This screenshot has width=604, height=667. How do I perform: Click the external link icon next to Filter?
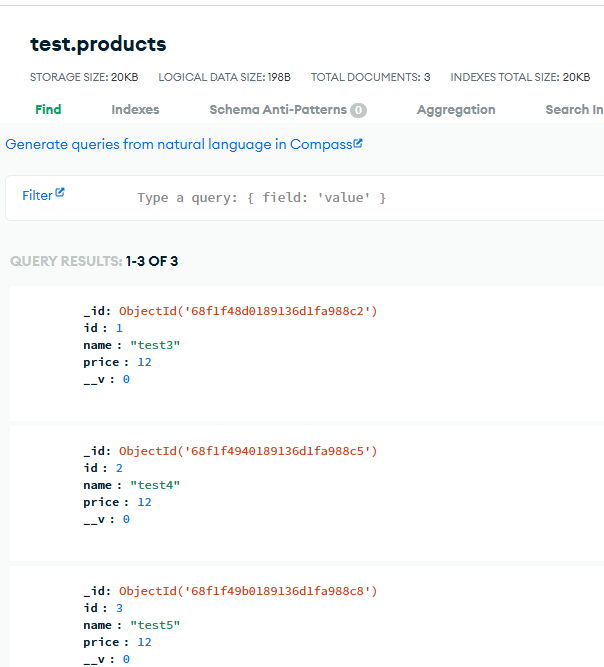[60, 193]
